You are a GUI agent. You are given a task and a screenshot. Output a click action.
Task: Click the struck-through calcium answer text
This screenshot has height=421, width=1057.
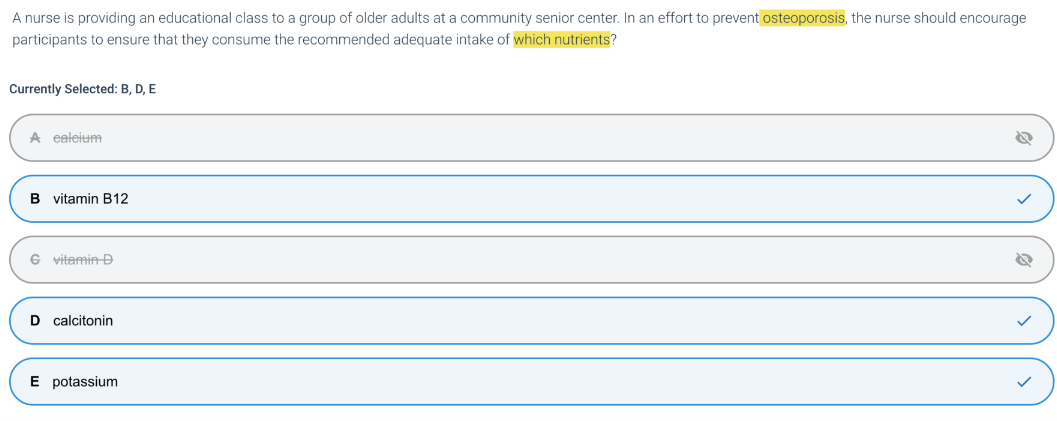pos(77,138)
